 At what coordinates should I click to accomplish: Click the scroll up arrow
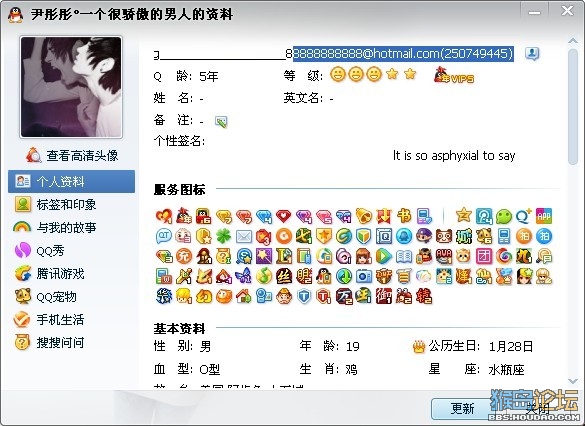(573, 41)
